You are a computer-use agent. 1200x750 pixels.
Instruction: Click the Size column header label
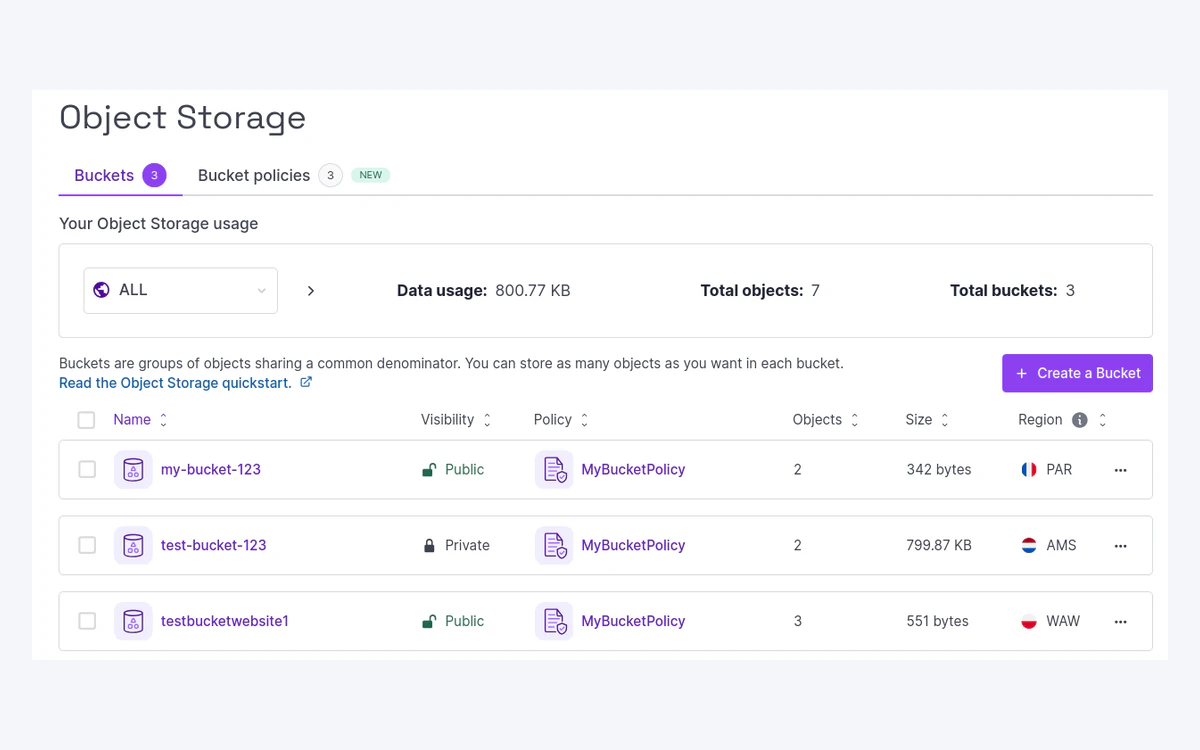point(919,420)
